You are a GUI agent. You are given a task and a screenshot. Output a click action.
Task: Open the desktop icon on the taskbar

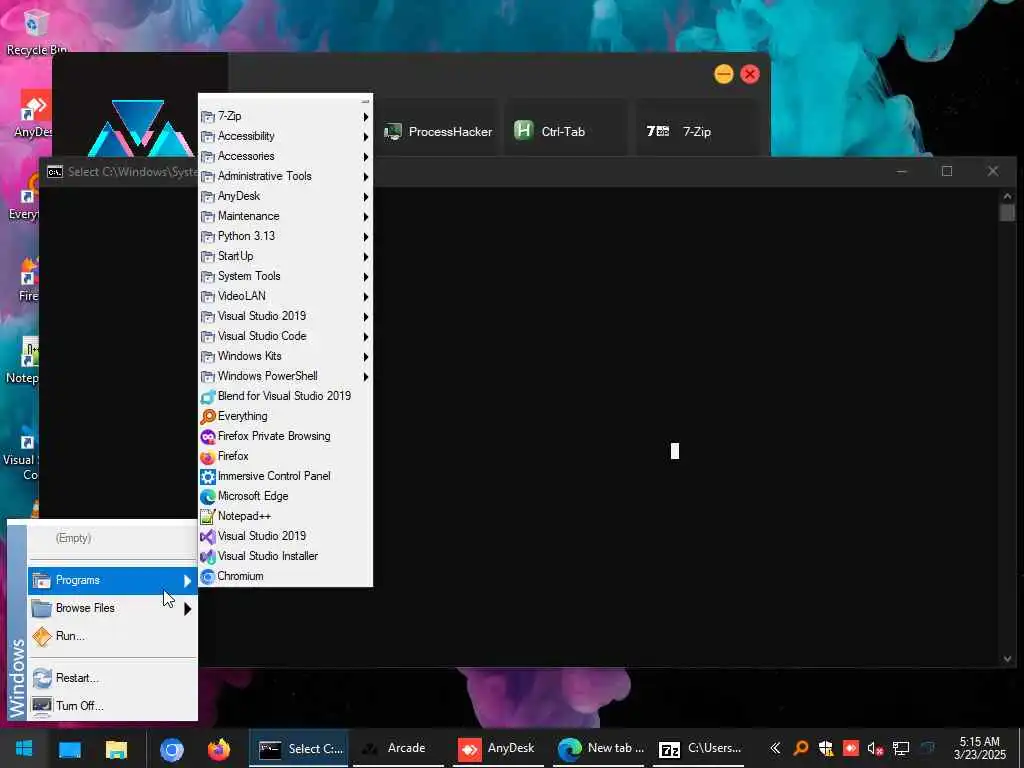70,749
